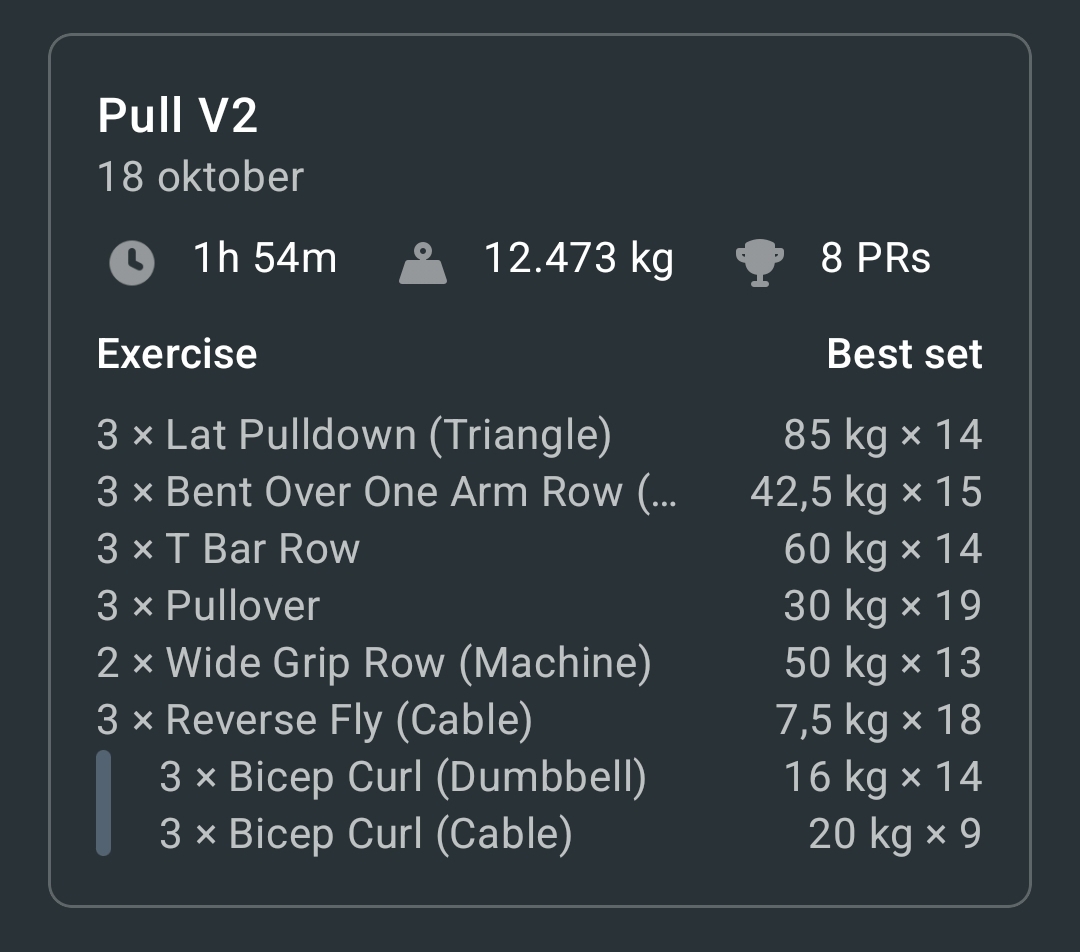1080x952 pixels.
Task: Click Bicep Curl (Dumbbell) in the superset
Action: [x=404, y=776]
